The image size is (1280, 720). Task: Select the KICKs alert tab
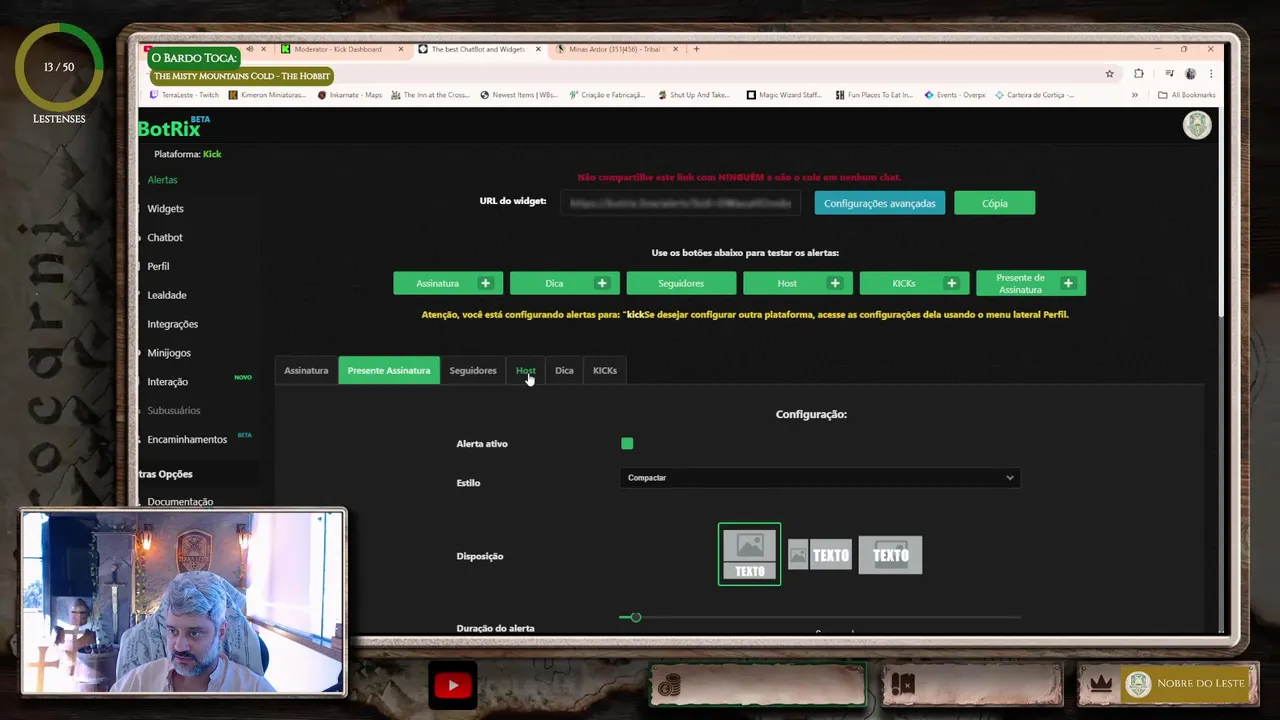pos(605,370)
